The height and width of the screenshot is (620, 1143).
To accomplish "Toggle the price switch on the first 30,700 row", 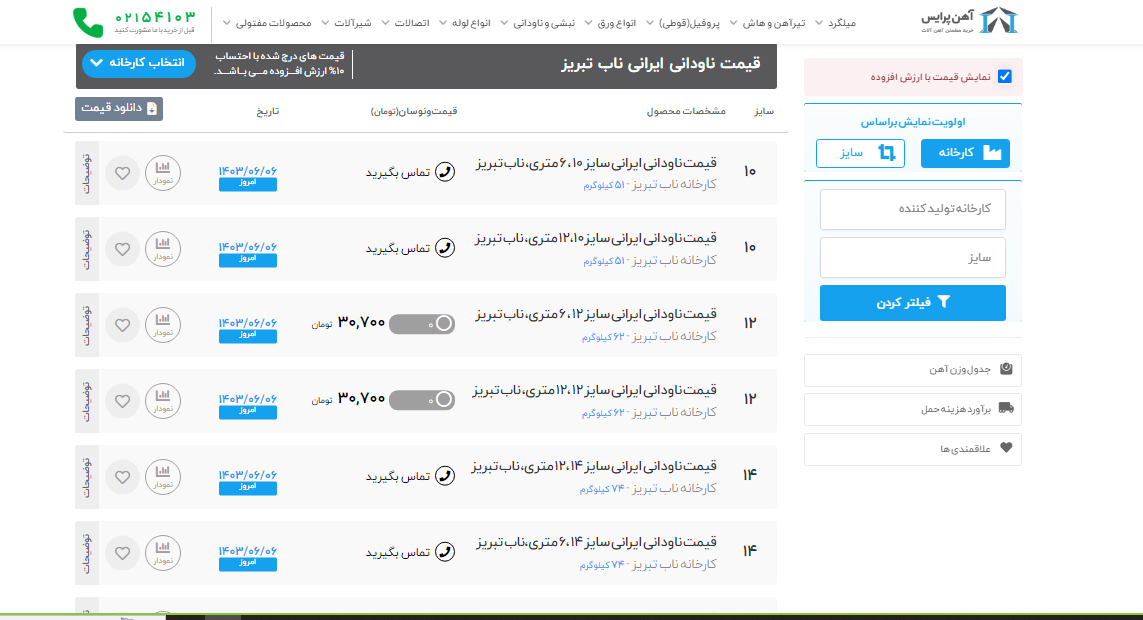I will (x=421, y=323).
